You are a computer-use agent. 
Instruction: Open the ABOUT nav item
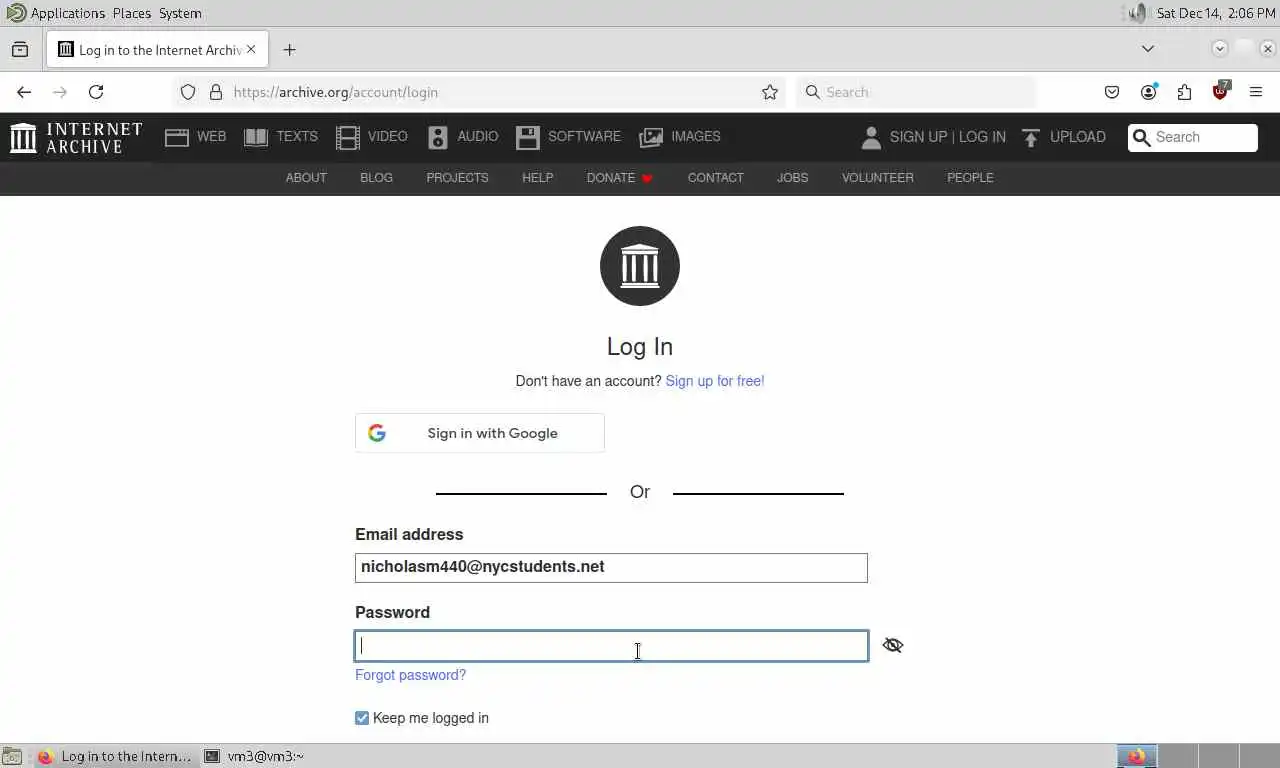coord(306,178)
